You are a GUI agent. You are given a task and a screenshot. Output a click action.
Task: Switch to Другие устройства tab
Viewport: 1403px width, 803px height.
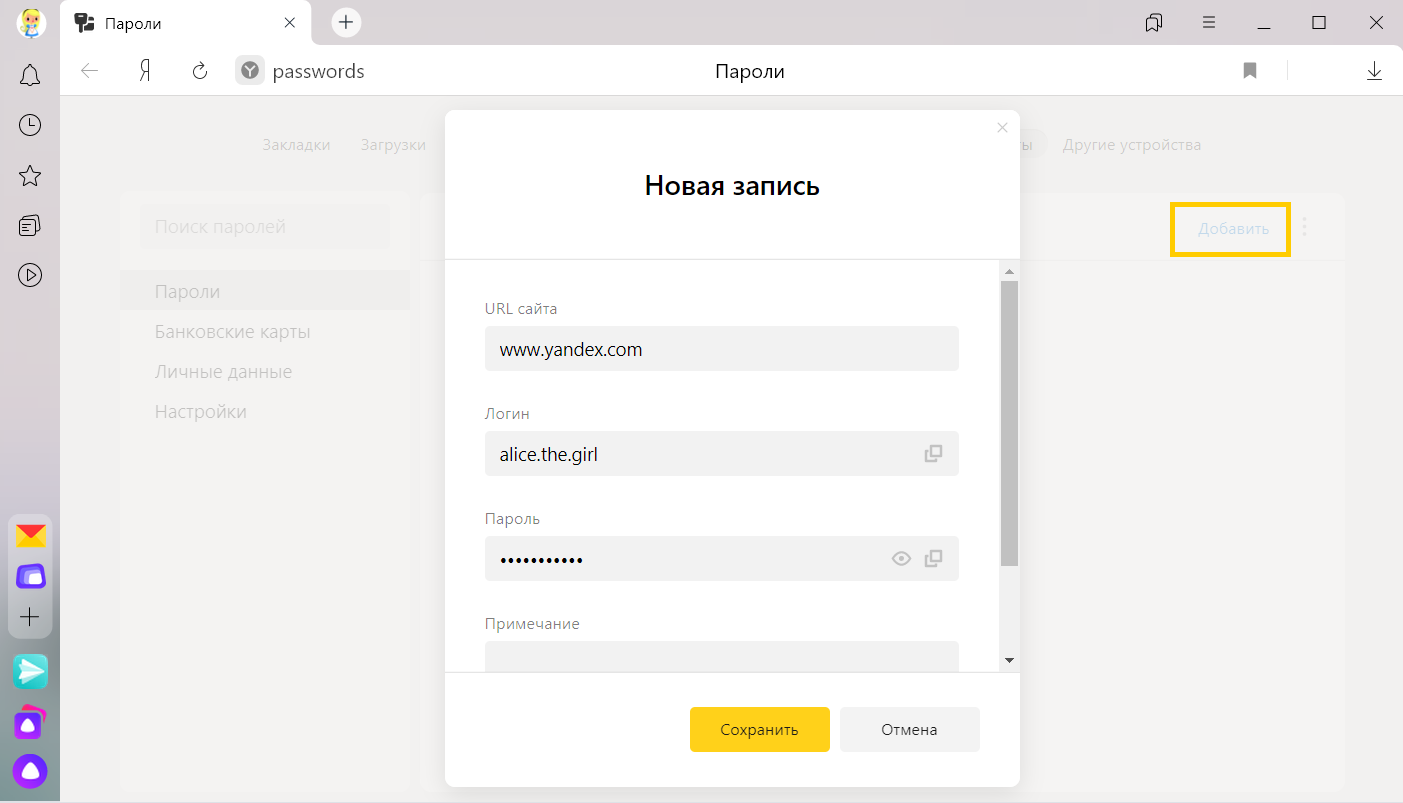coord(1132,145)
